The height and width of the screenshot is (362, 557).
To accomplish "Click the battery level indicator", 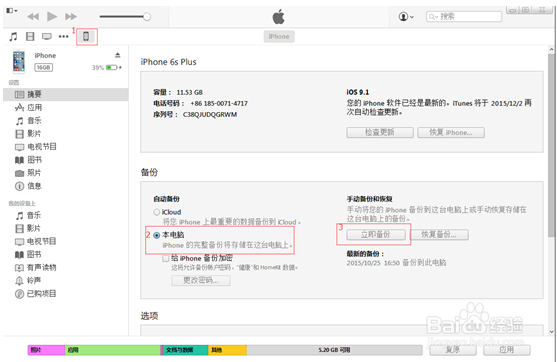I will tap(112, 67).
